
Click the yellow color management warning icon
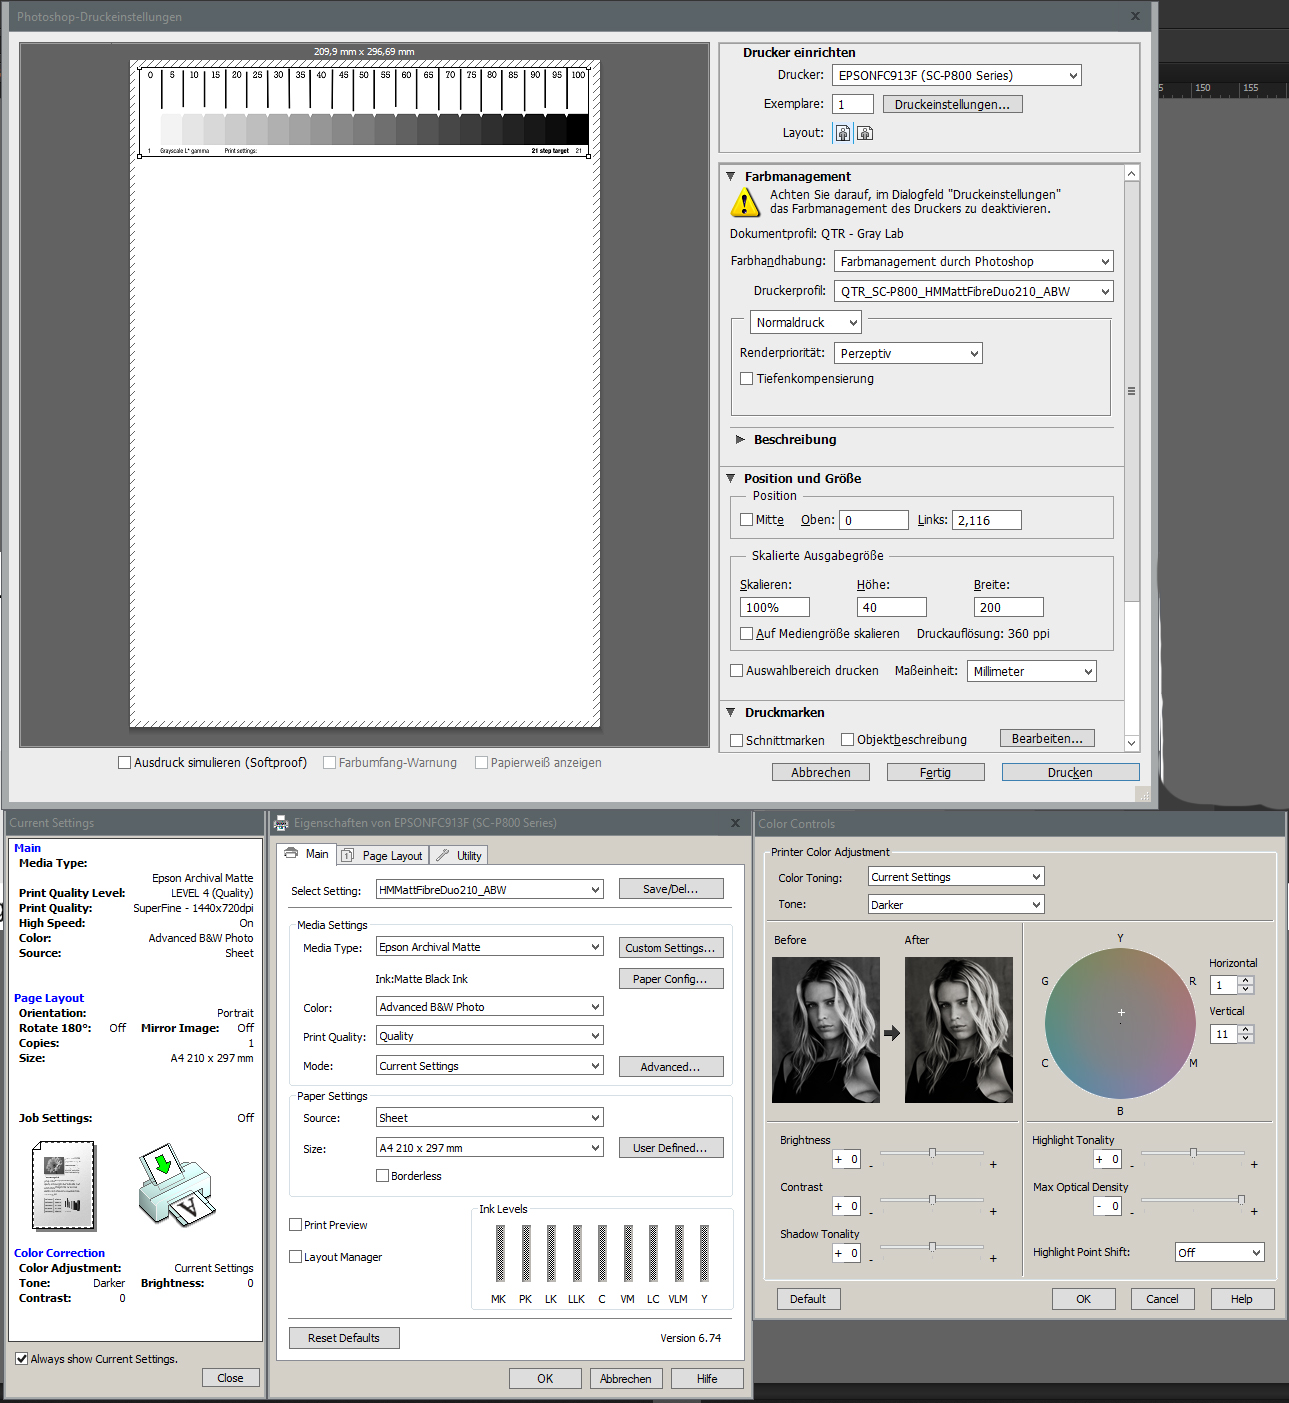745,203
